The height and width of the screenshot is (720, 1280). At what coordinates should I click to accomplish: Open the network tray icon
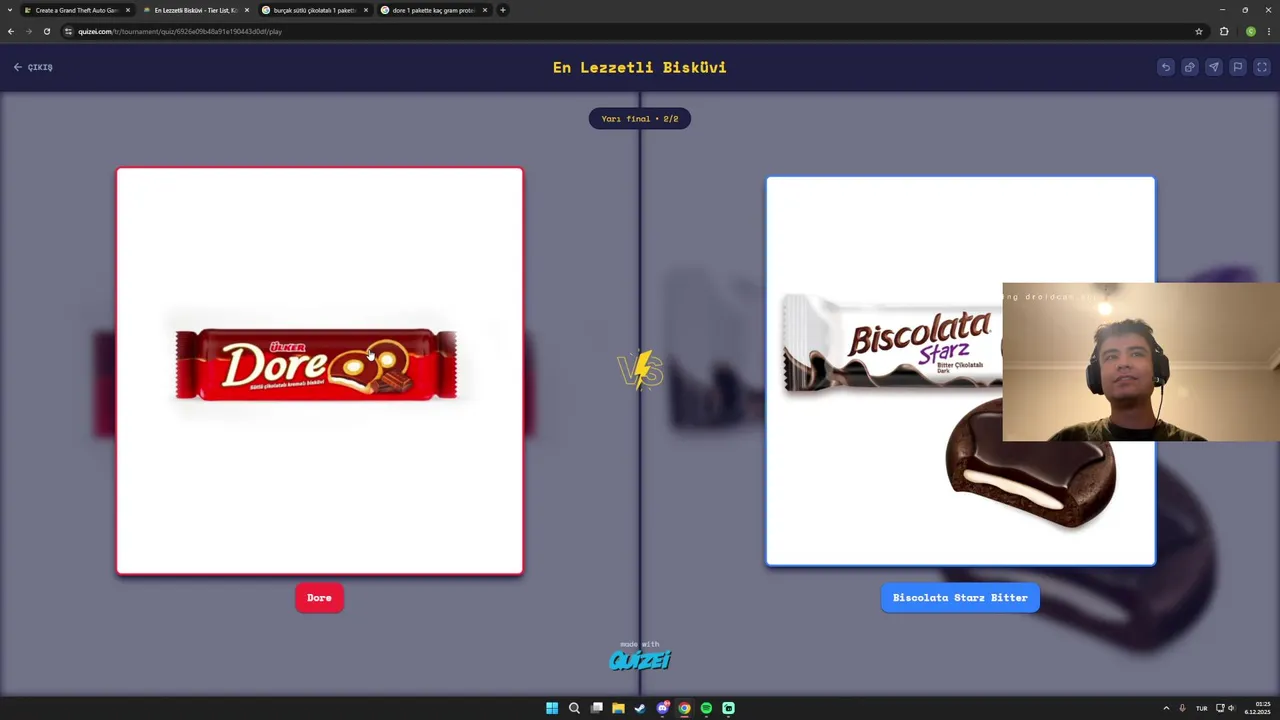pos(1220,708)
